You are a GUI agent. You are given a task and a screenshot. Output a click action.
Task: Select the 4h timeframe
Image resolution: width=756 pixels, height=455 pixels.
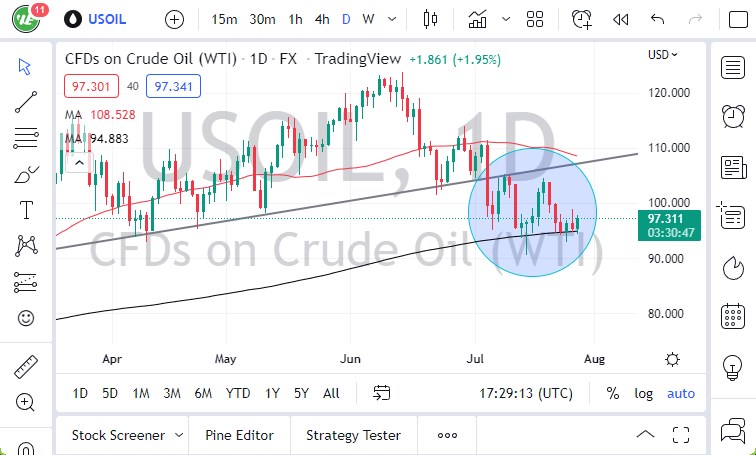[x=322, y=19]
